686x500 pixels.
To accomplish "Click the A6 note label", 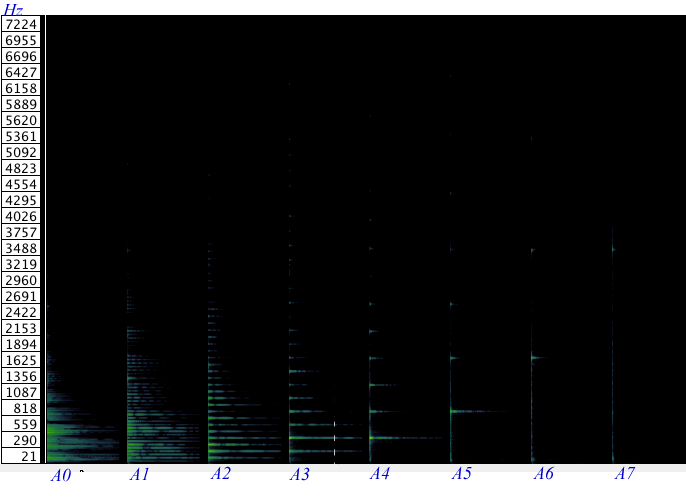I will pos(544,473).
